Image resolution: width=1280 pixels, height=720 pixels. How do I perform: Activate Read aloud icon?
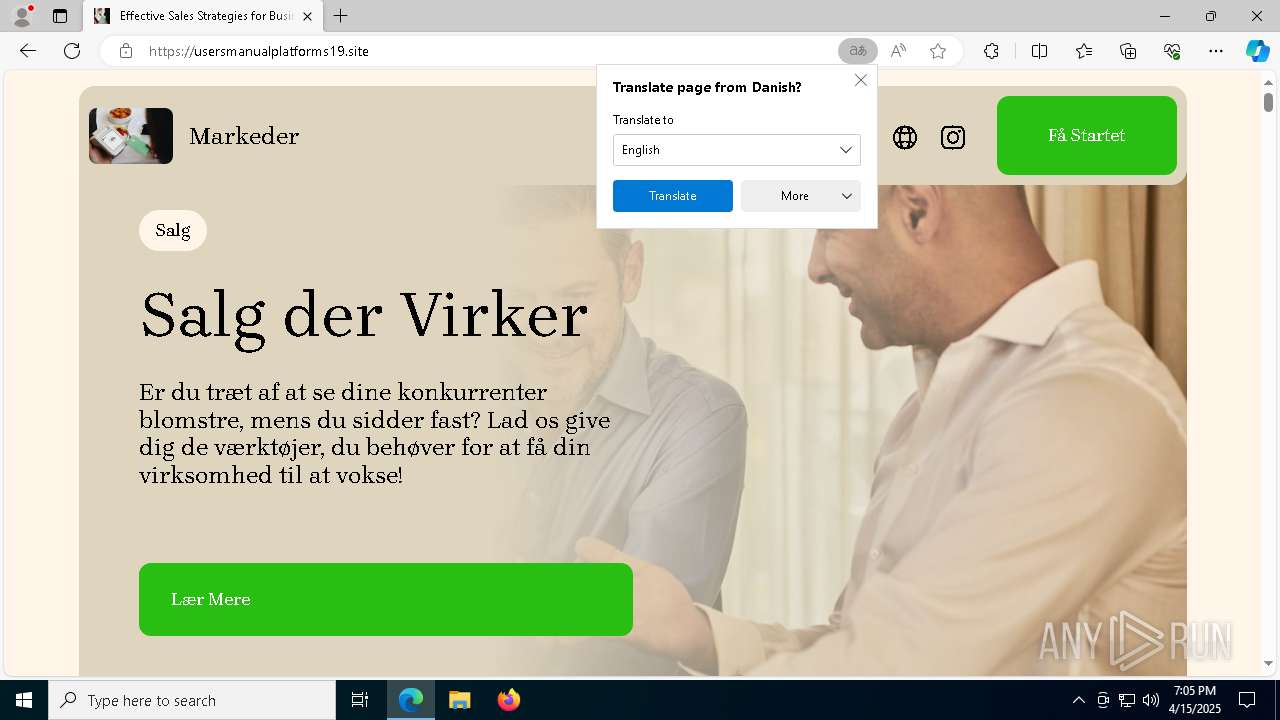[898, 51]
